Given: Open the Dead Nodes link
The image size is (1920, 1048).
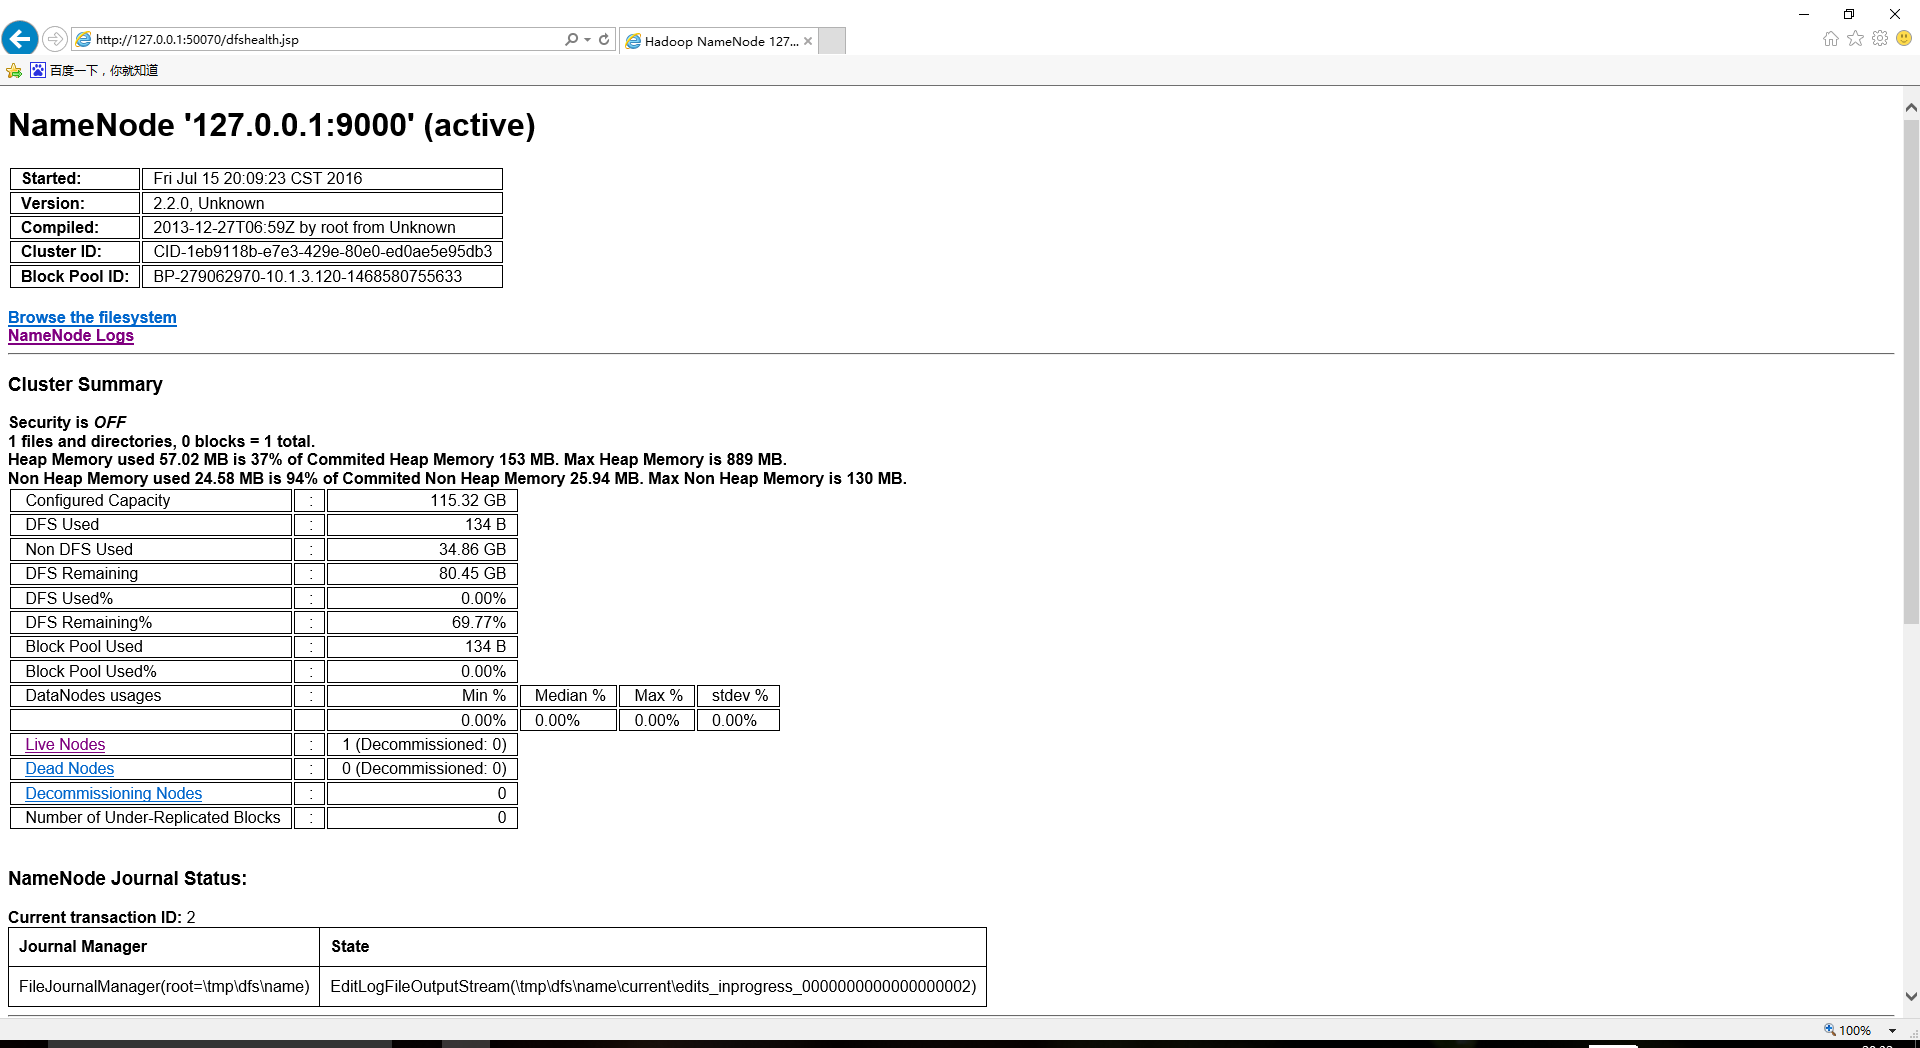Looking at the screenshot, I should (x=70, y=768).
